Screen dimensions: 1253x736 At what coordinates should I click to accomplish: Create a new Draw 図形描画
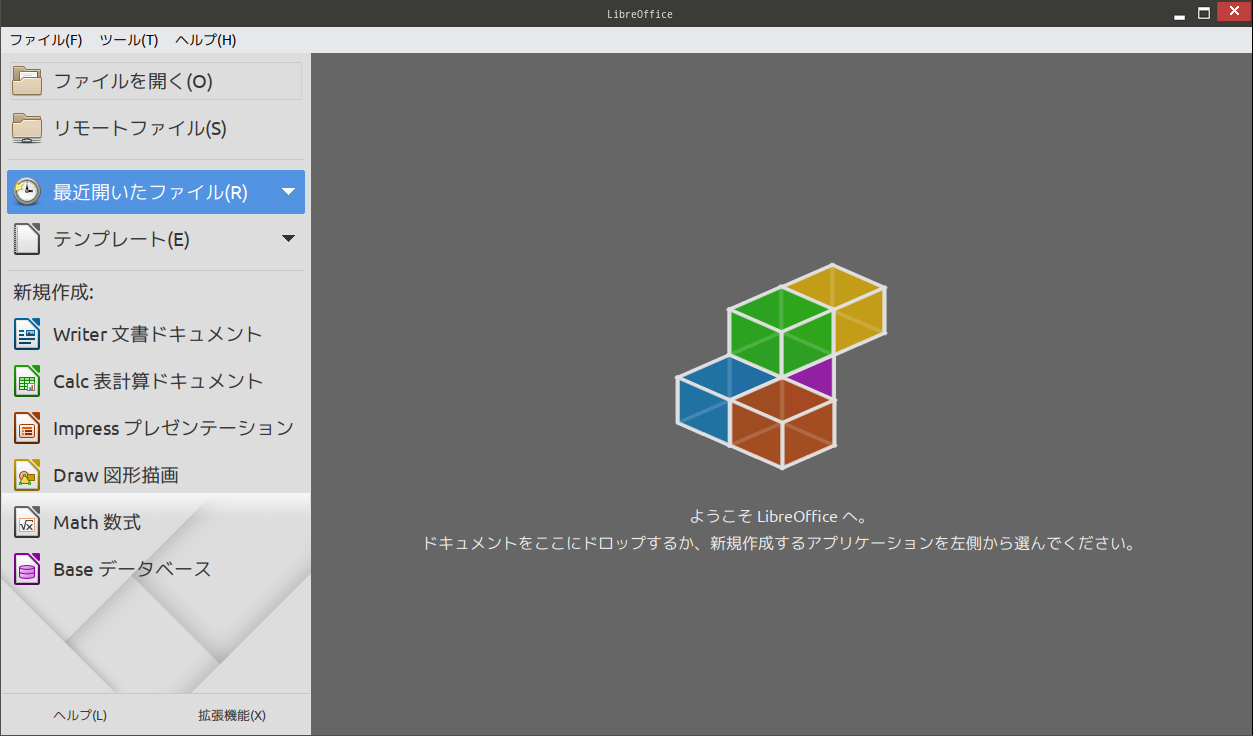point(155,475)
